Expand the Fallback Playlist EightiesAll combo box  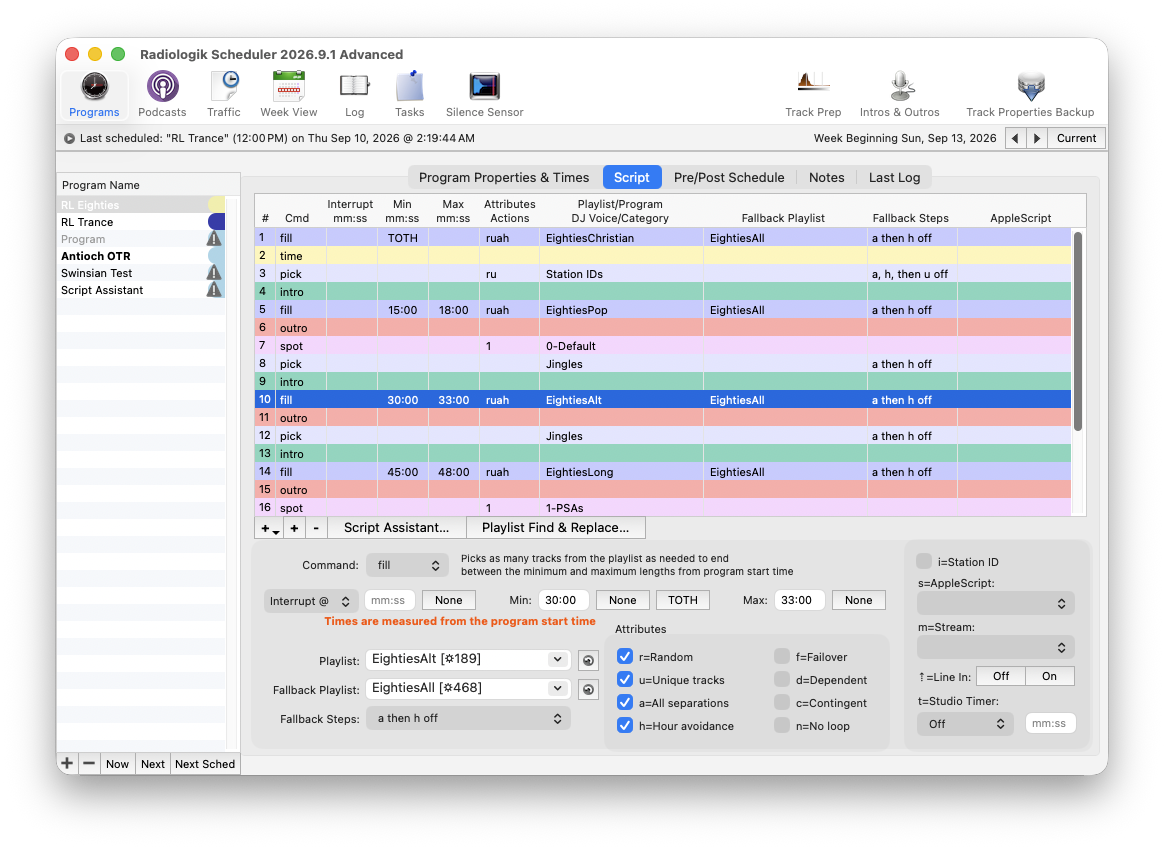(x=557, y=688)
